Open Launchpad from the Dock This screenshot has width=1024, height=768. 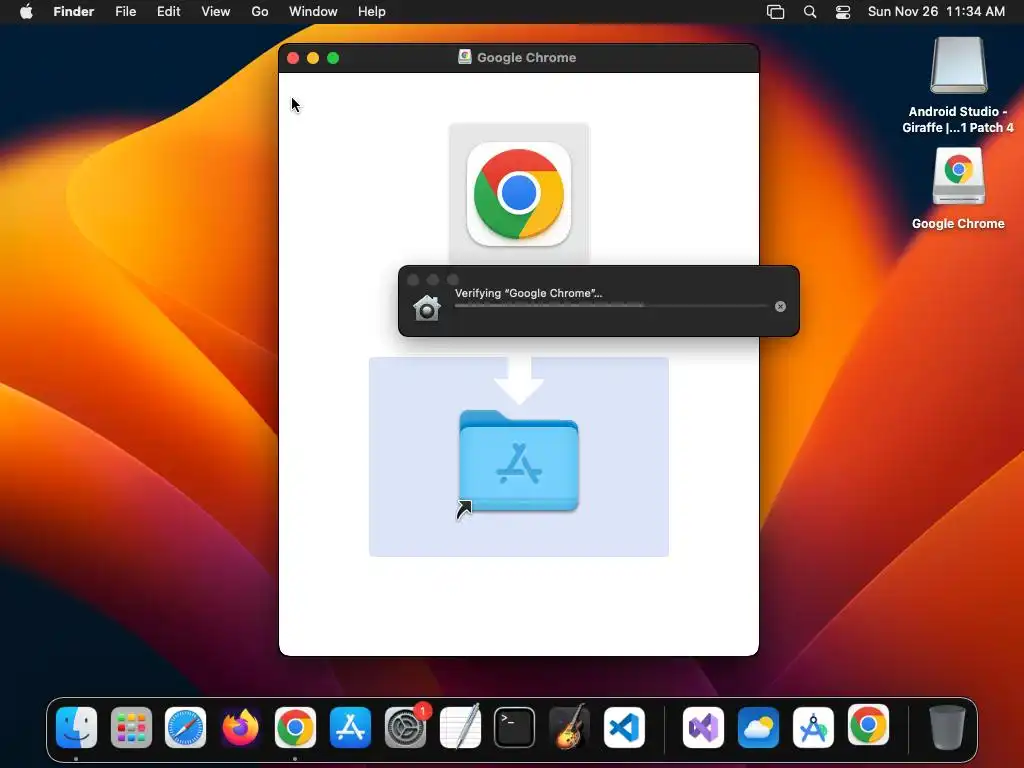131,727
